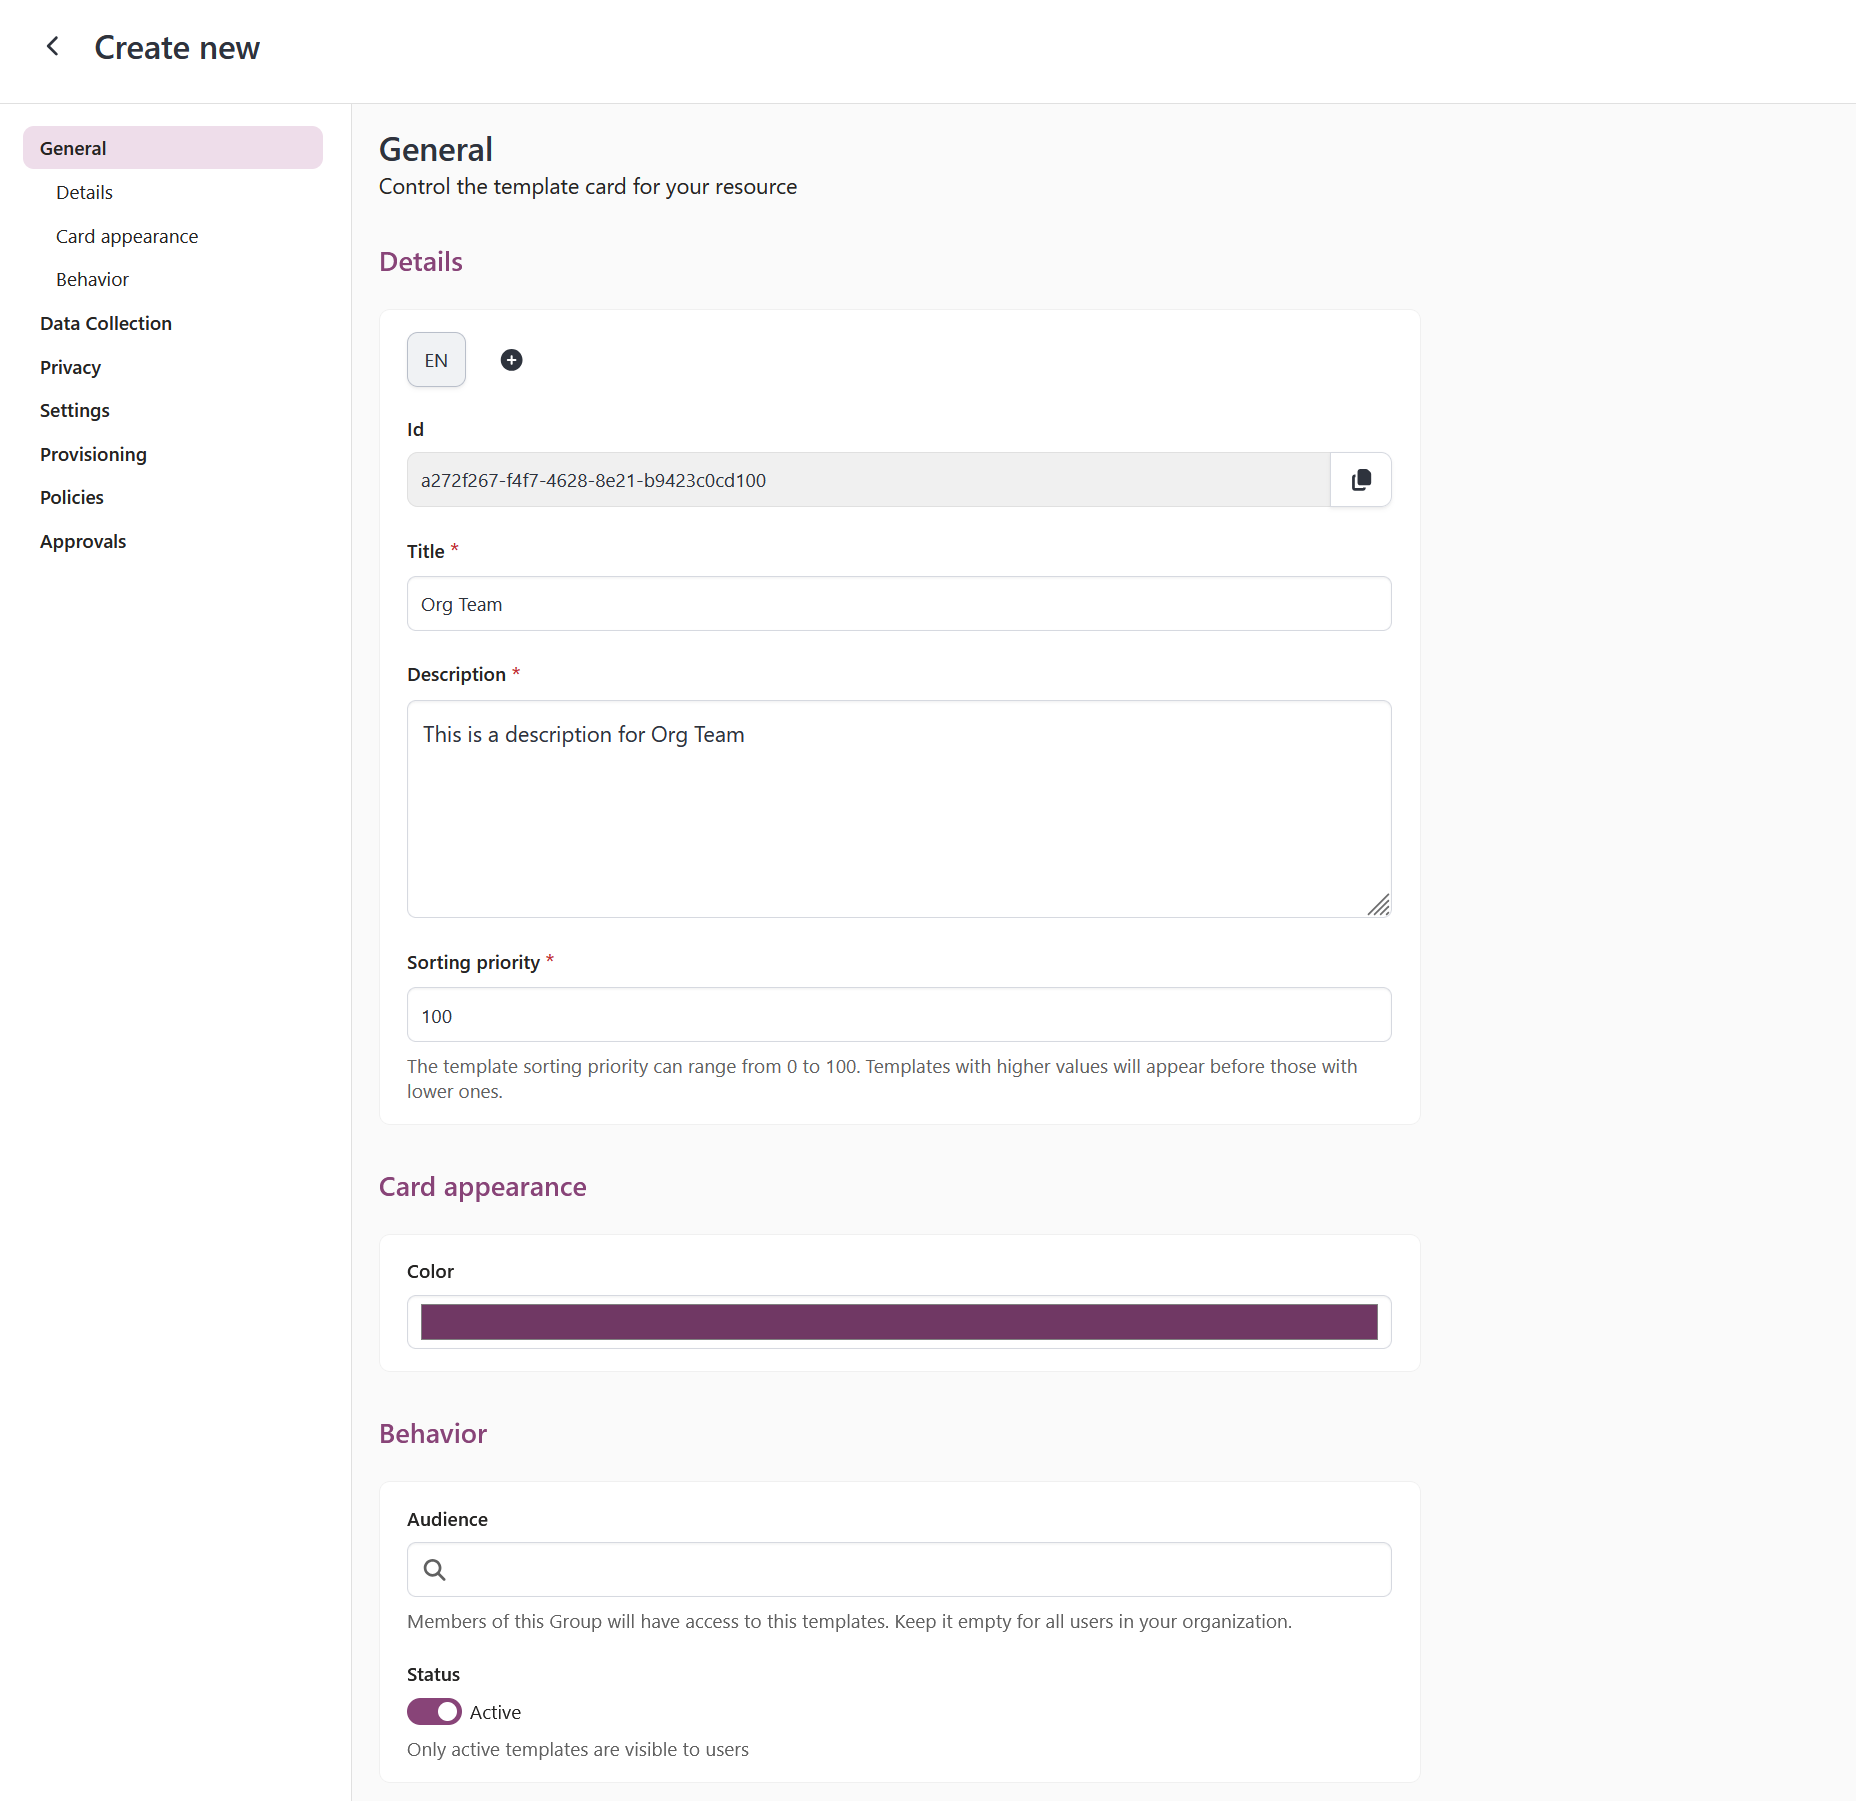This screenshot has height=1801, width=1856.
Task: Focus the Sorting priority field
Action: (x=898, y=1016)
